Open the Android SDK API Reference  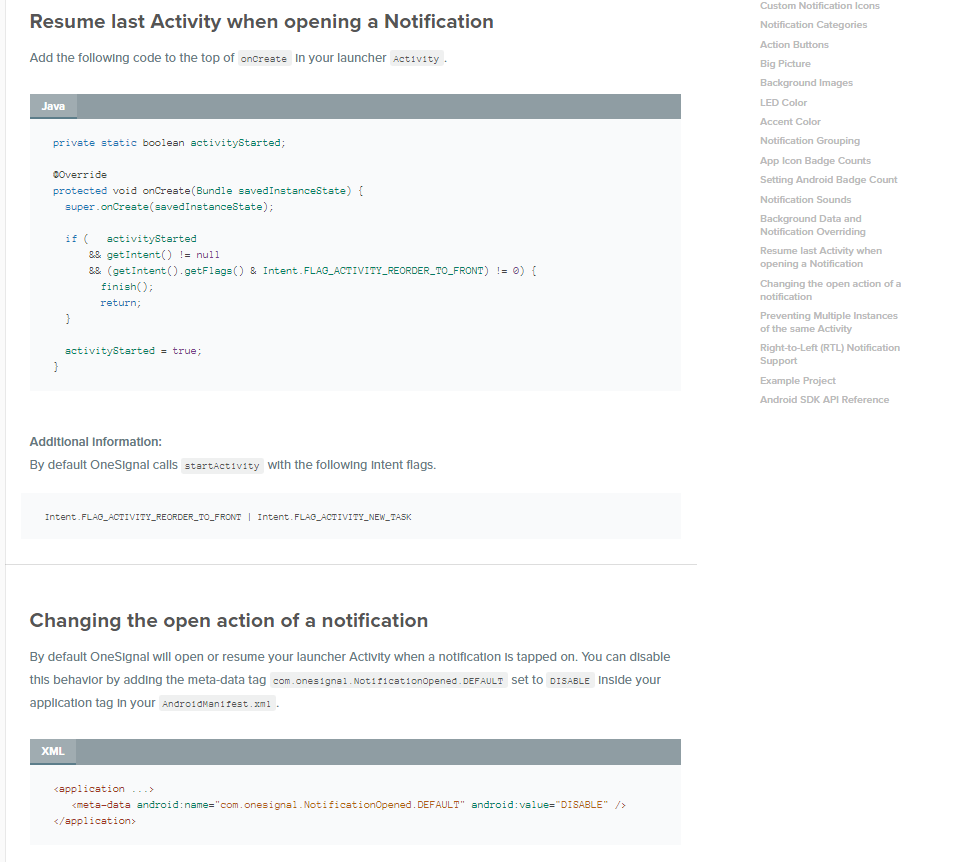824,399
